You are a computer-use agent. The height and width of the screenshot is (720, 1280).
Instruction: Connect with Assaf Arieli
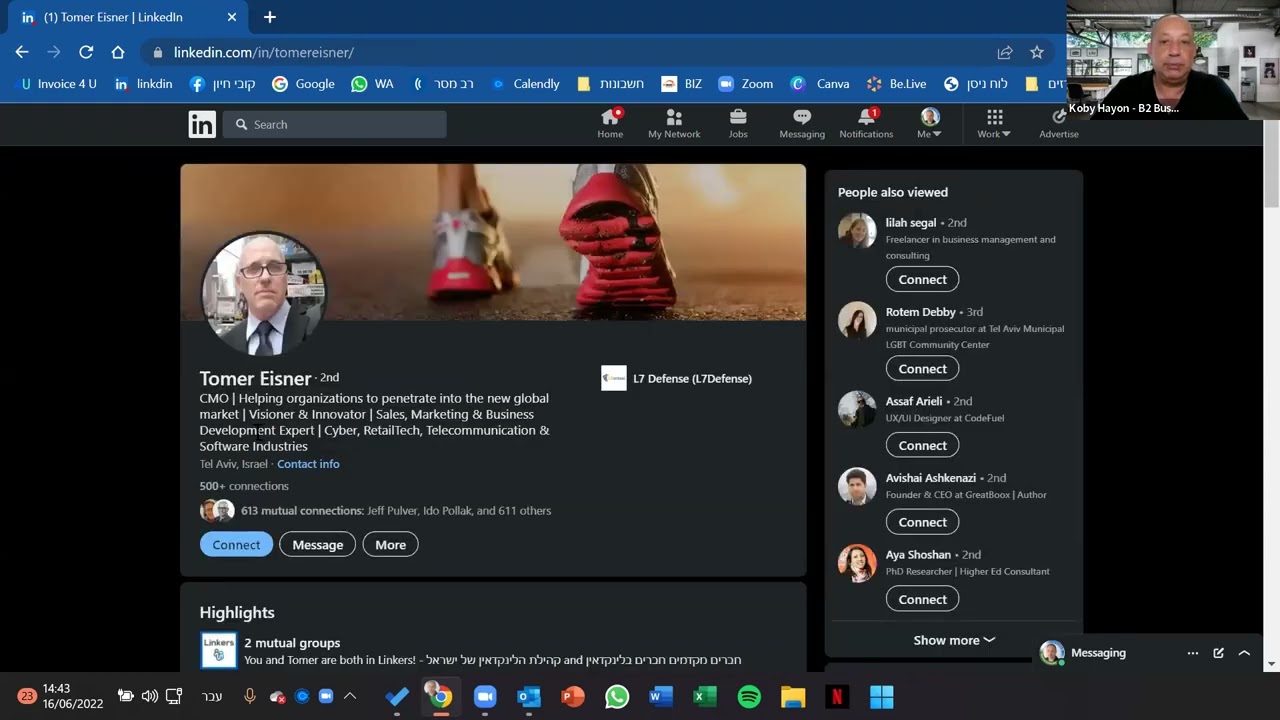coord(922,445)
